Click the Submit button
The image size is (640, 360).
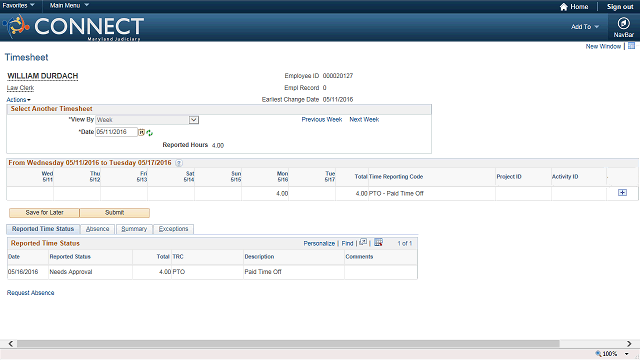(x=115, y=213)
